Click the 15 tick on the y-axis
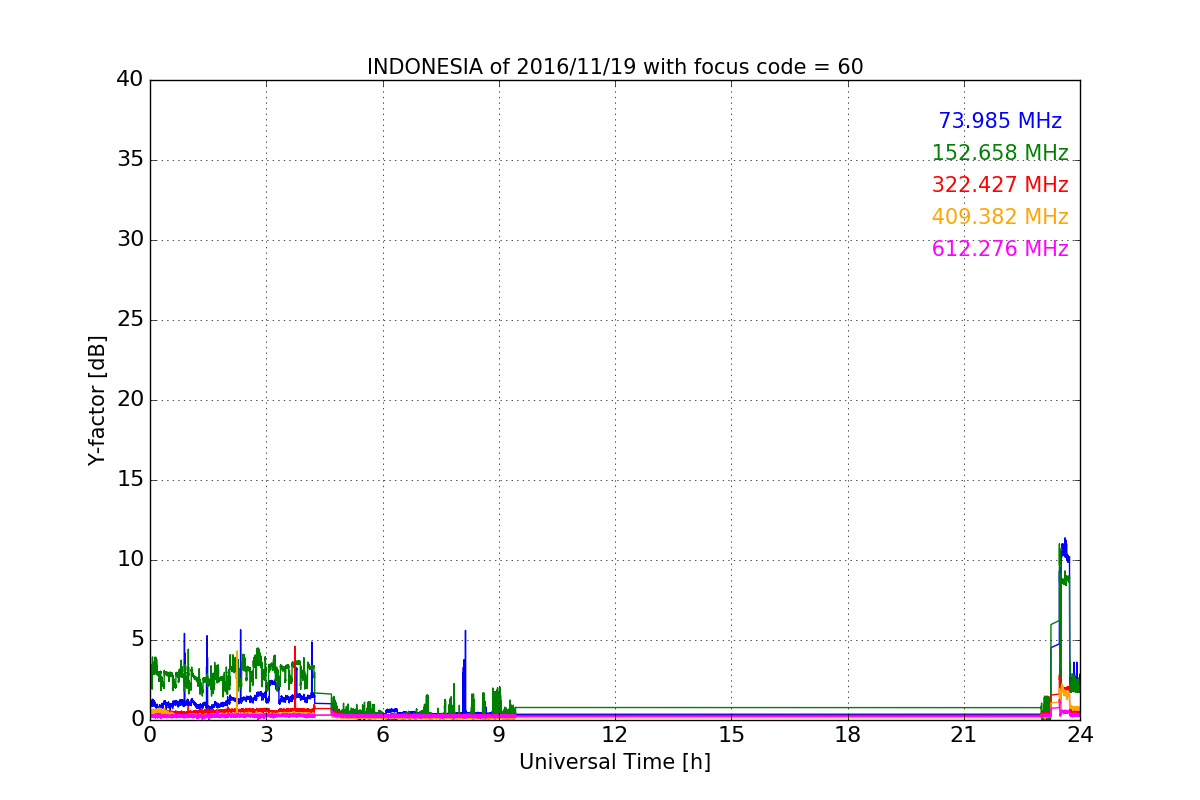 click(129, 480)
